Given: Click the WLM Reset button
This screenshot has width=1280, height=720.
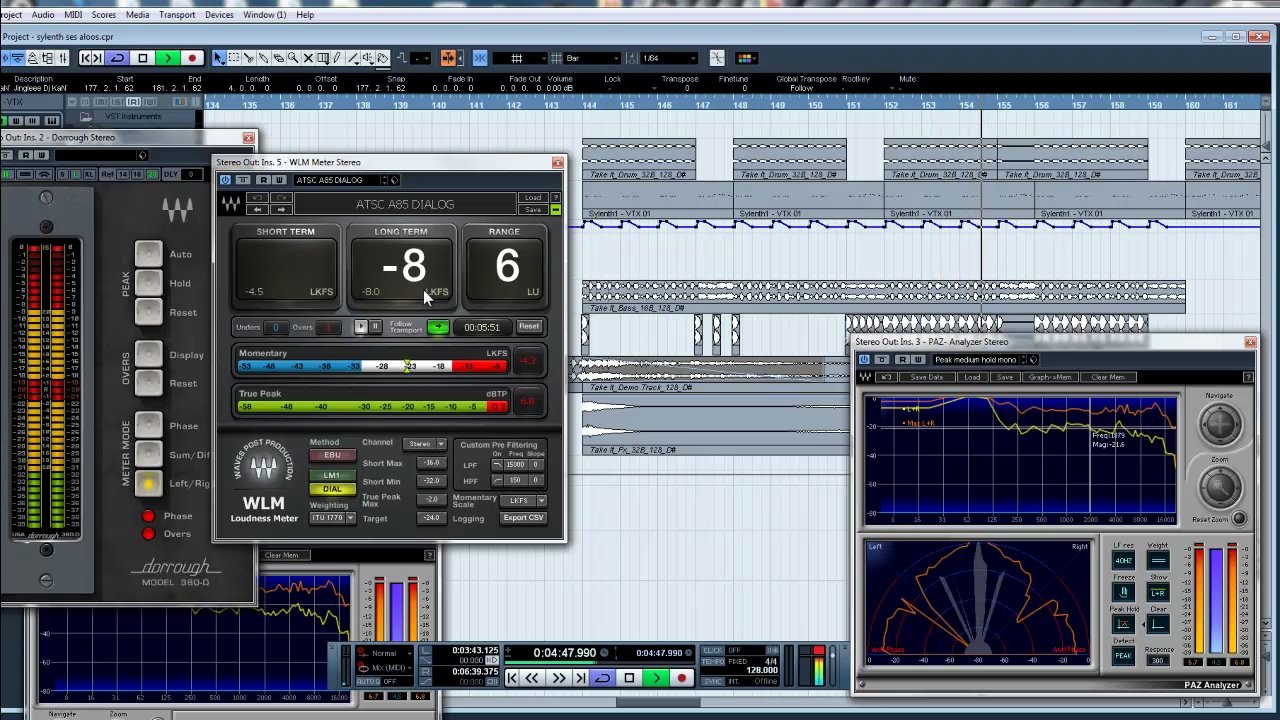Looking at the screenshot, I should 529,326.
